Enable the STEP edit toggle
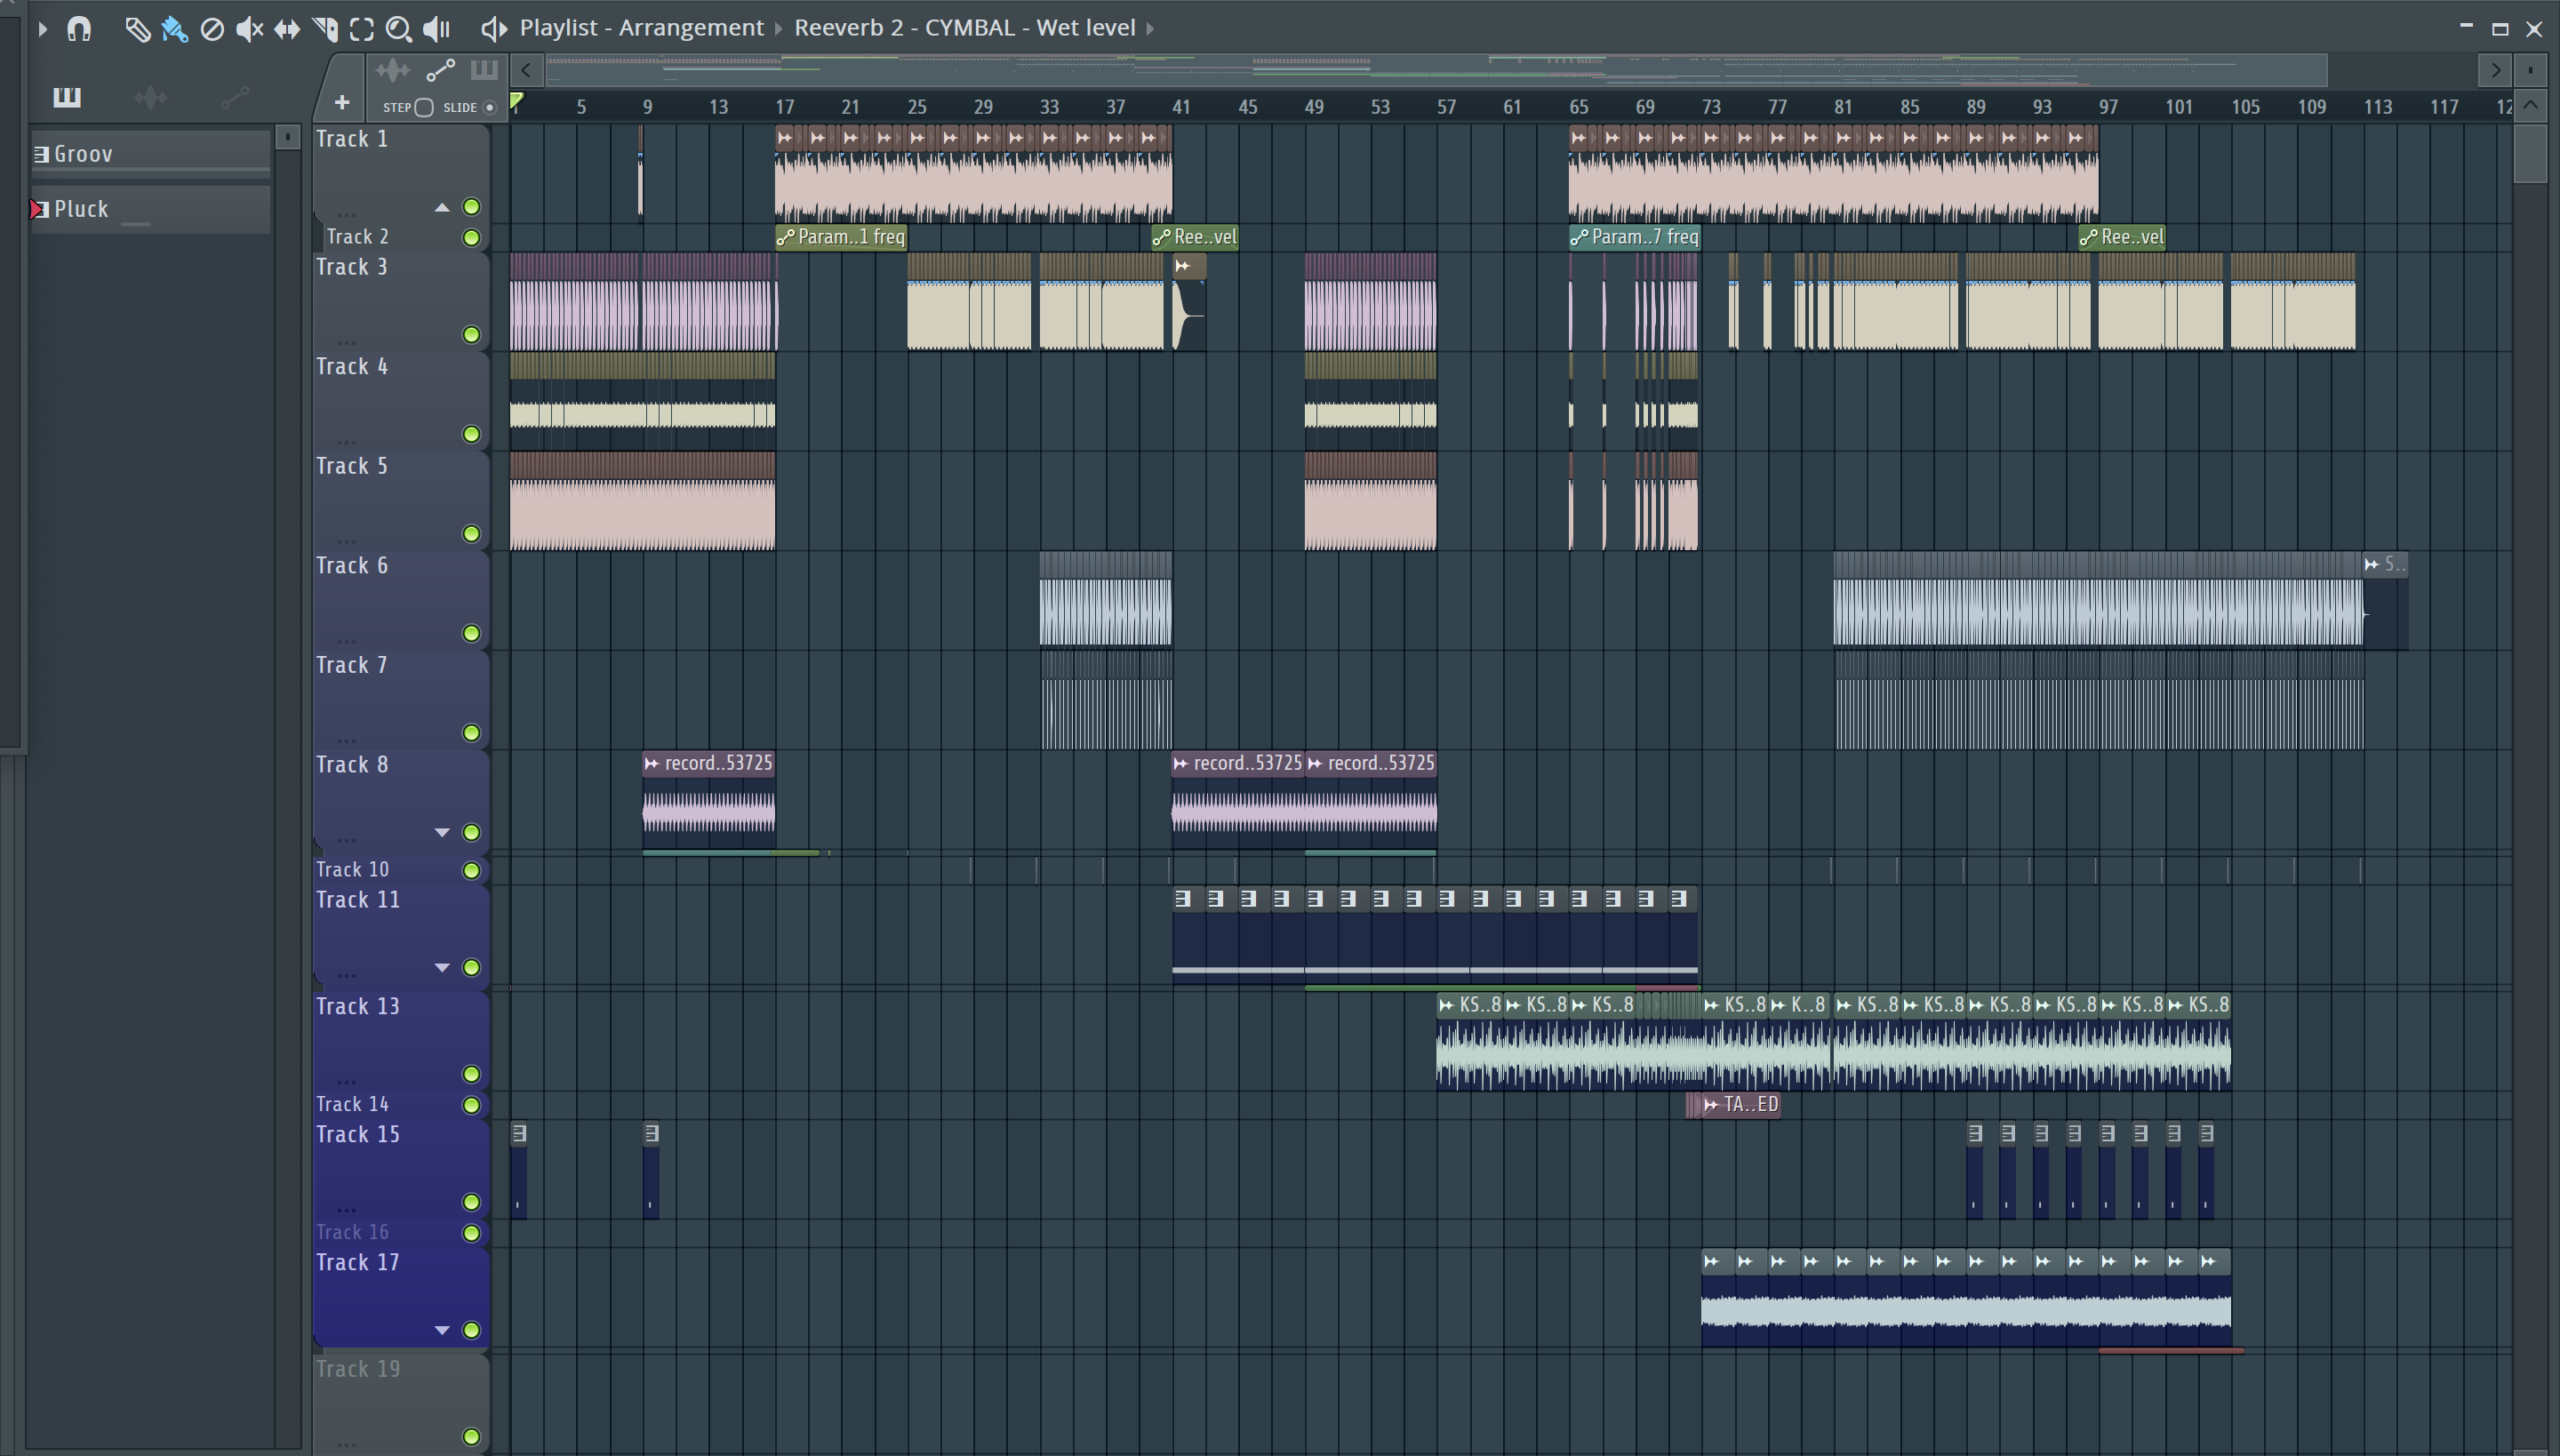 point(423,107)
